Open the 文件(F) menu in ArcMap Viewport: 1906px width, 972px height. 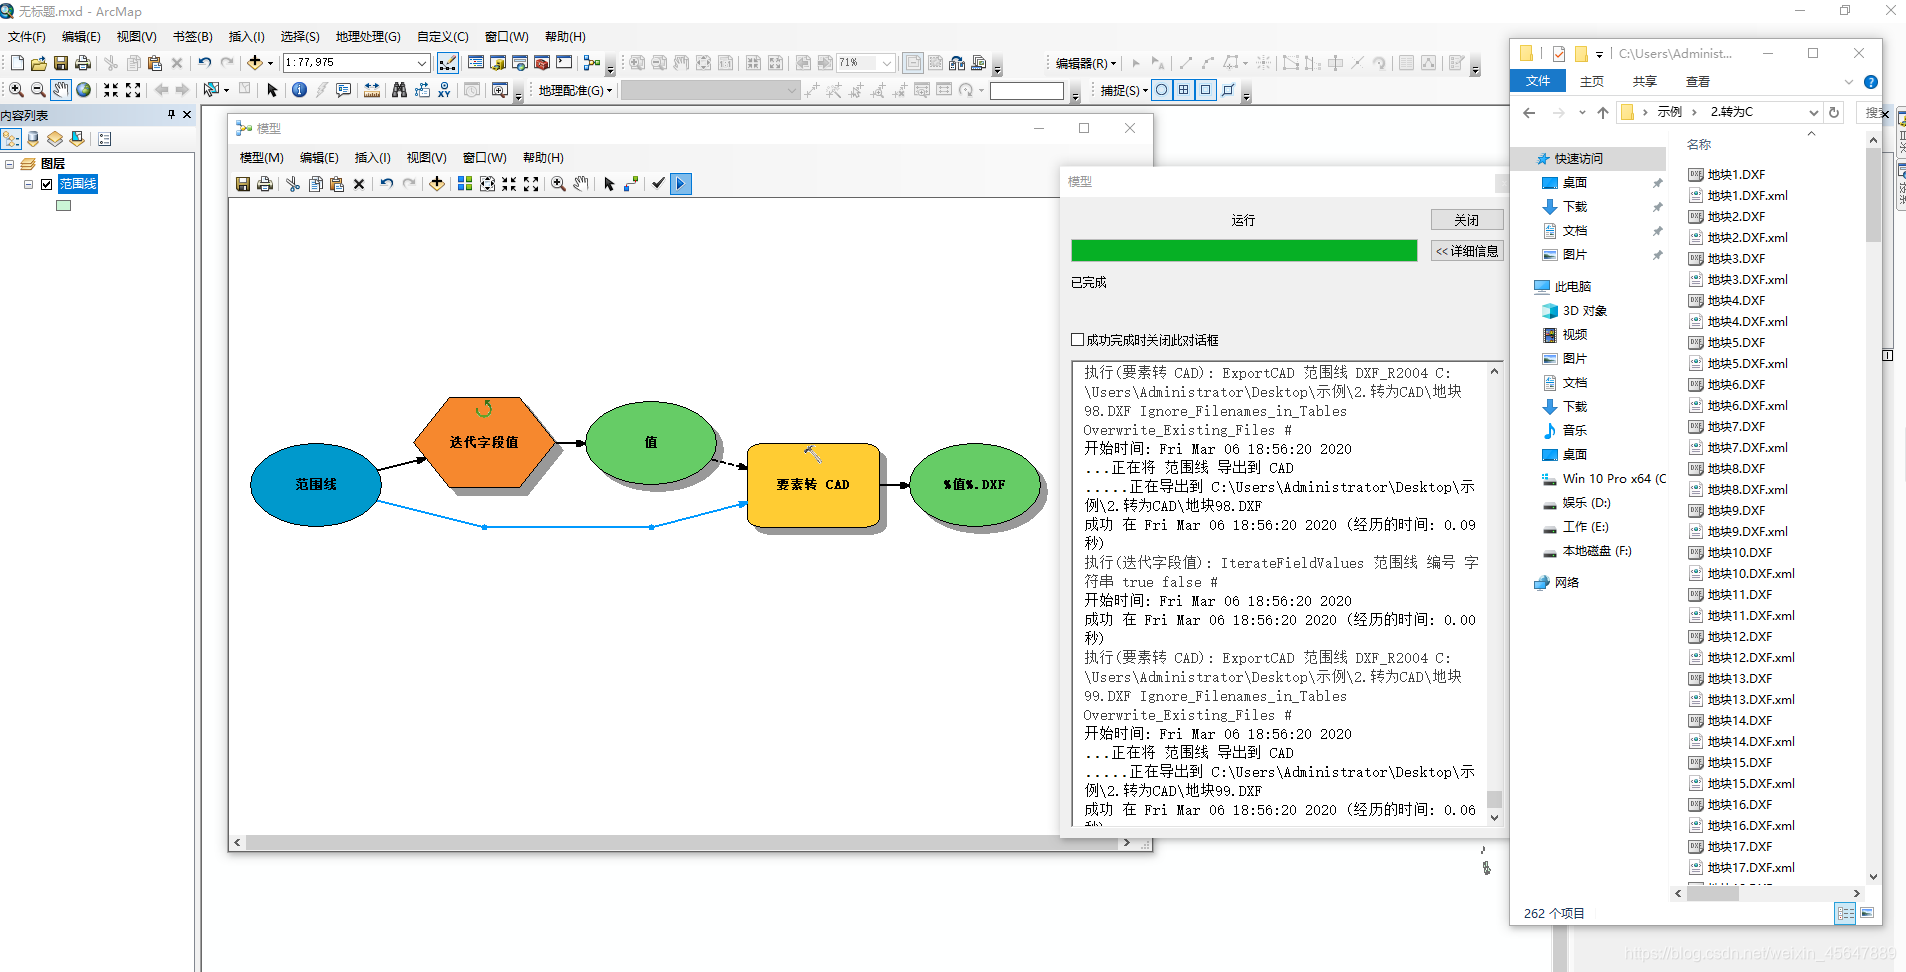click(27, 37)
